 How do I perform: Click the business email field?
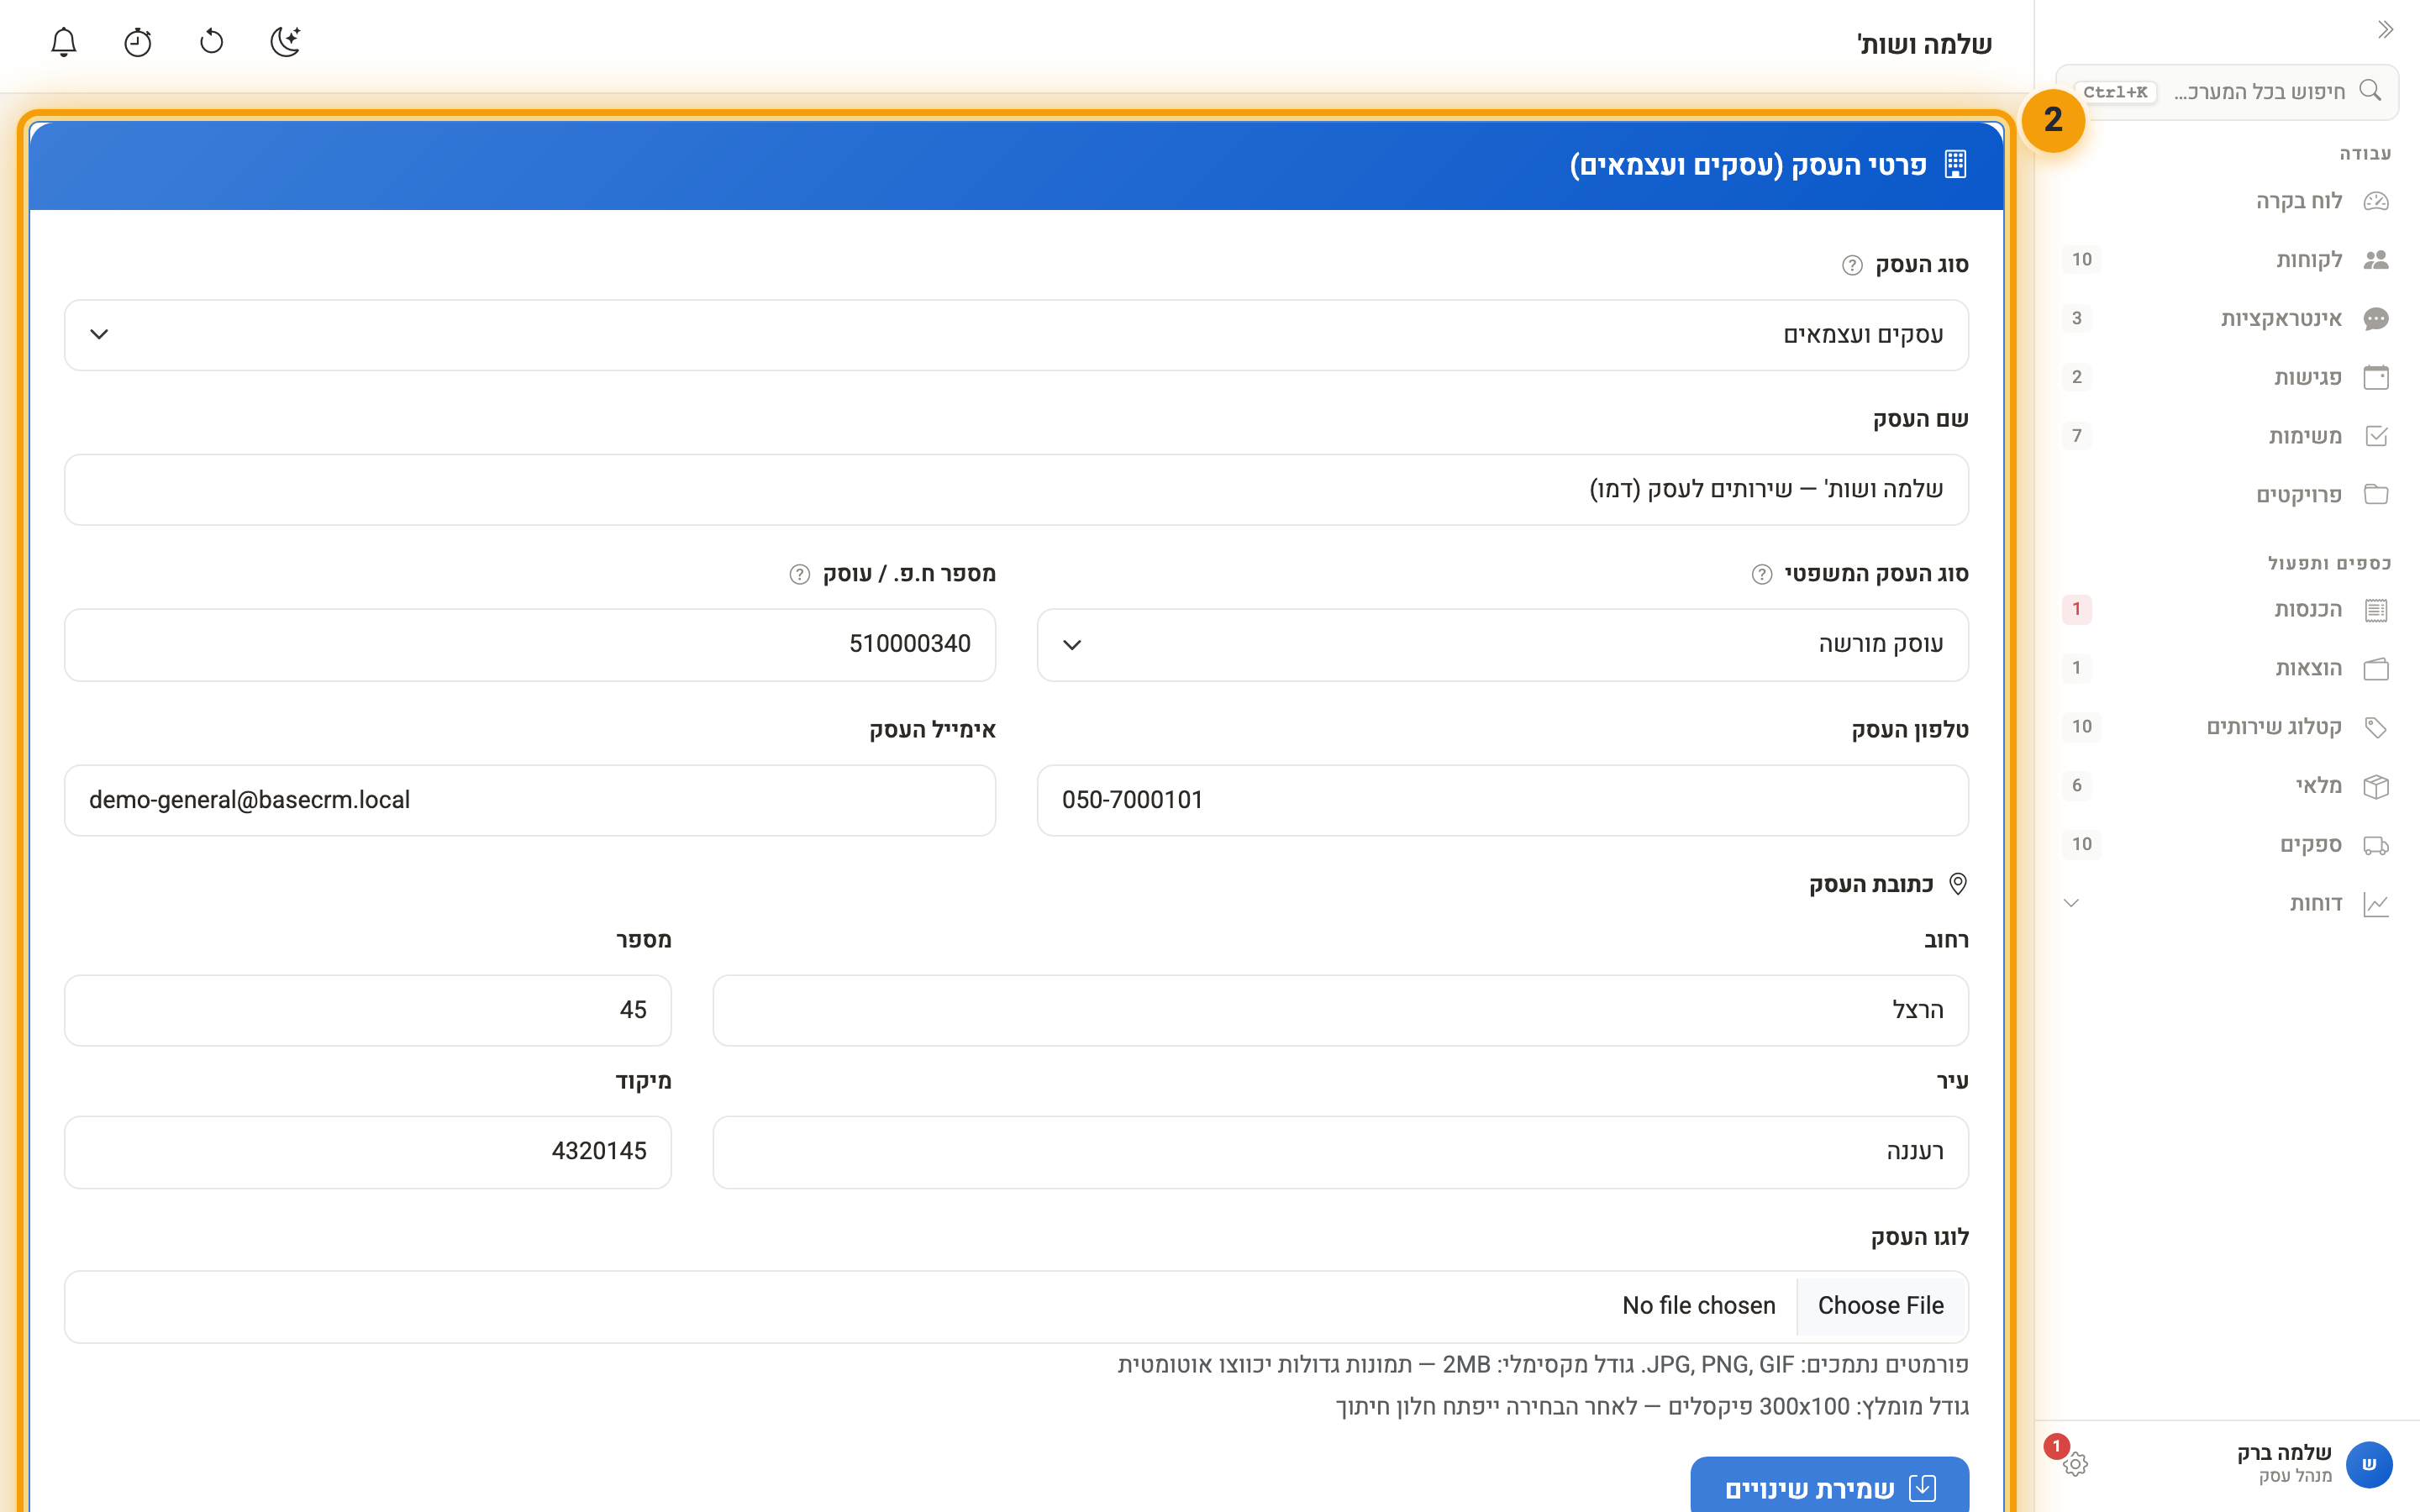click(x=530, y=800)
